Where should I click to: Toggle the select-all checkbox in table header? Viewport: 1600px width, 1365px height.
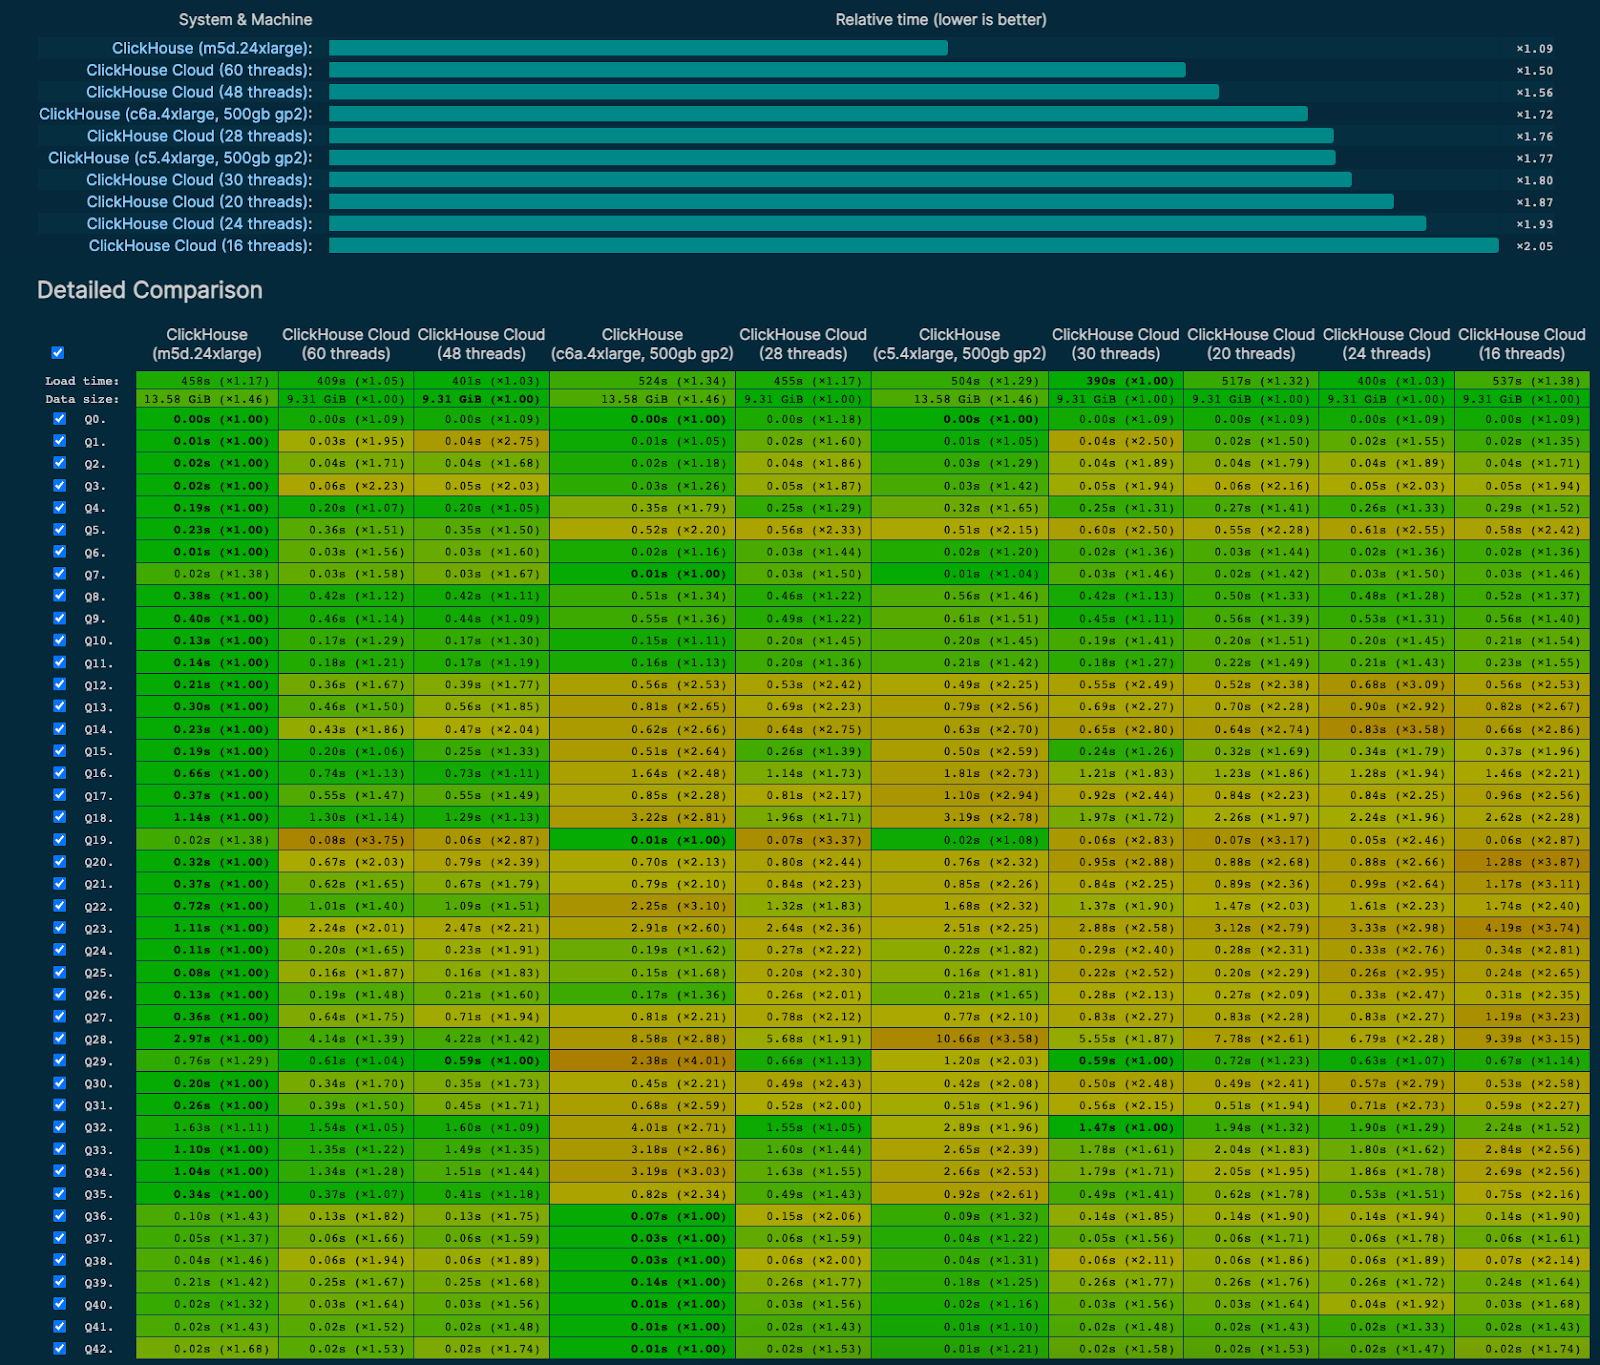point(58,352)
